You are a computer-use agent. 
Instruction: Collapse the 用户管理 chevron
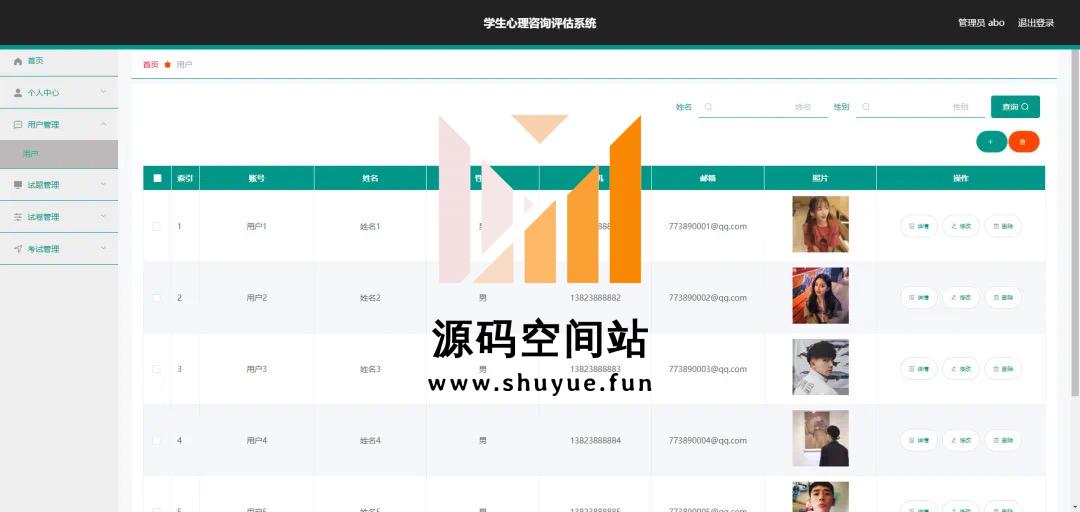103,124
